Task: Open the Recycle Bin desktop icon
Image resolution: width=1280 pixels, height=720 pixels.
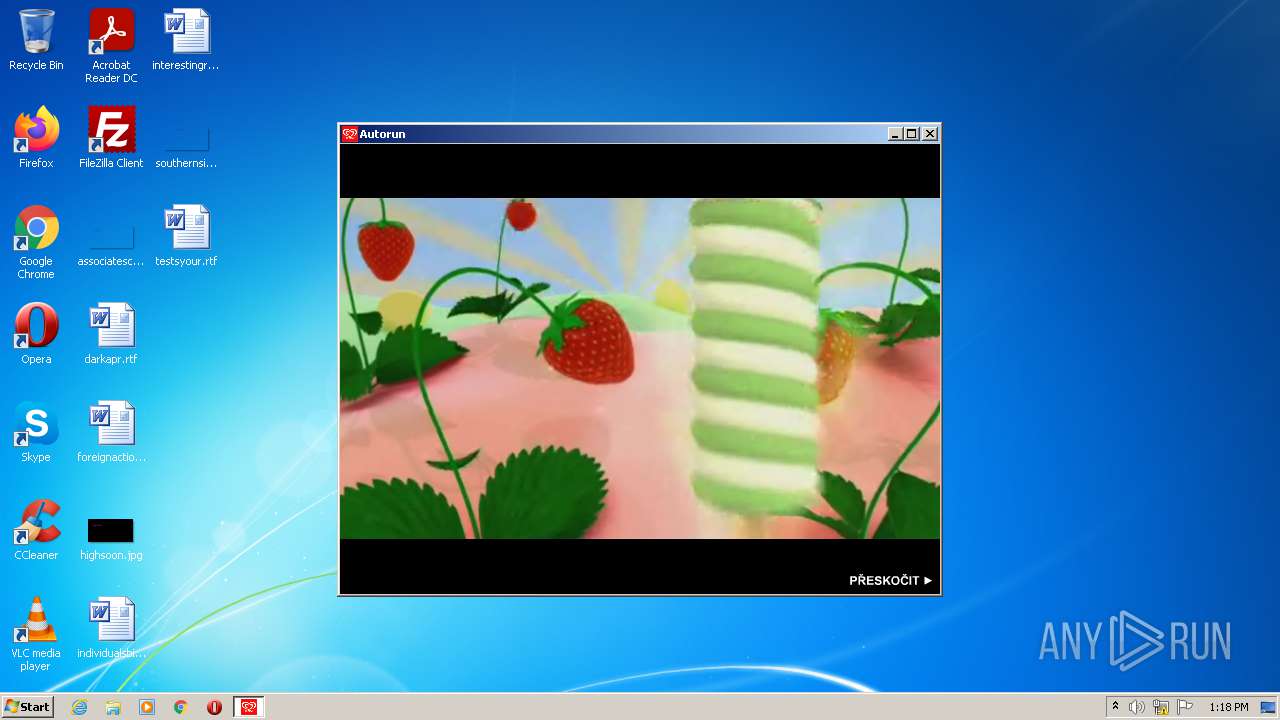Action: pyautogui.click(x=36, y=40)
